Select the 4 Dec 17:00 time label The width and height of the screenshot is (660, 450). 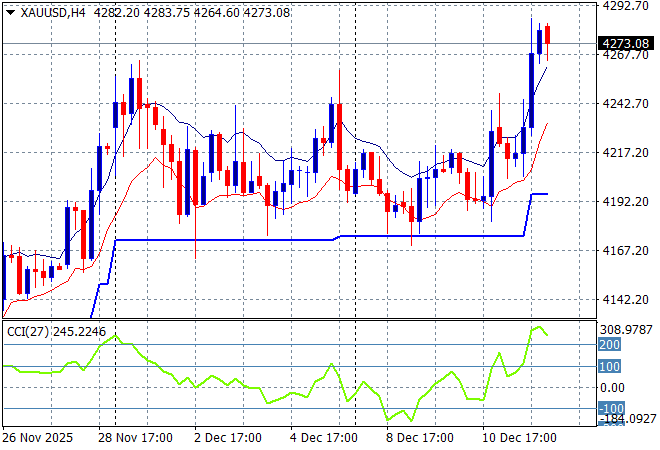point(323,438)
